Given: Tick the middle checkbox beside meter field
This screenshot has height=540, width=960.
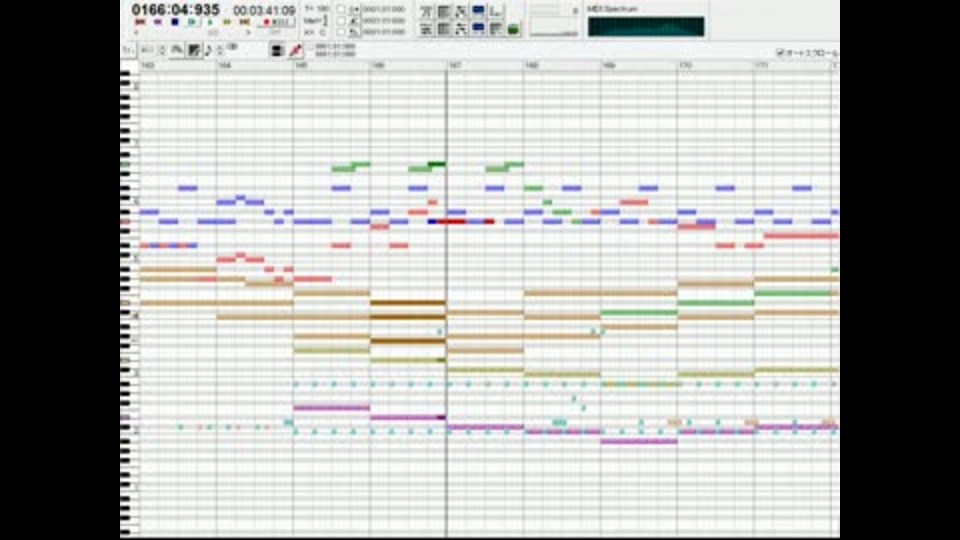Looking at the screenshot, I should point(340,21).
